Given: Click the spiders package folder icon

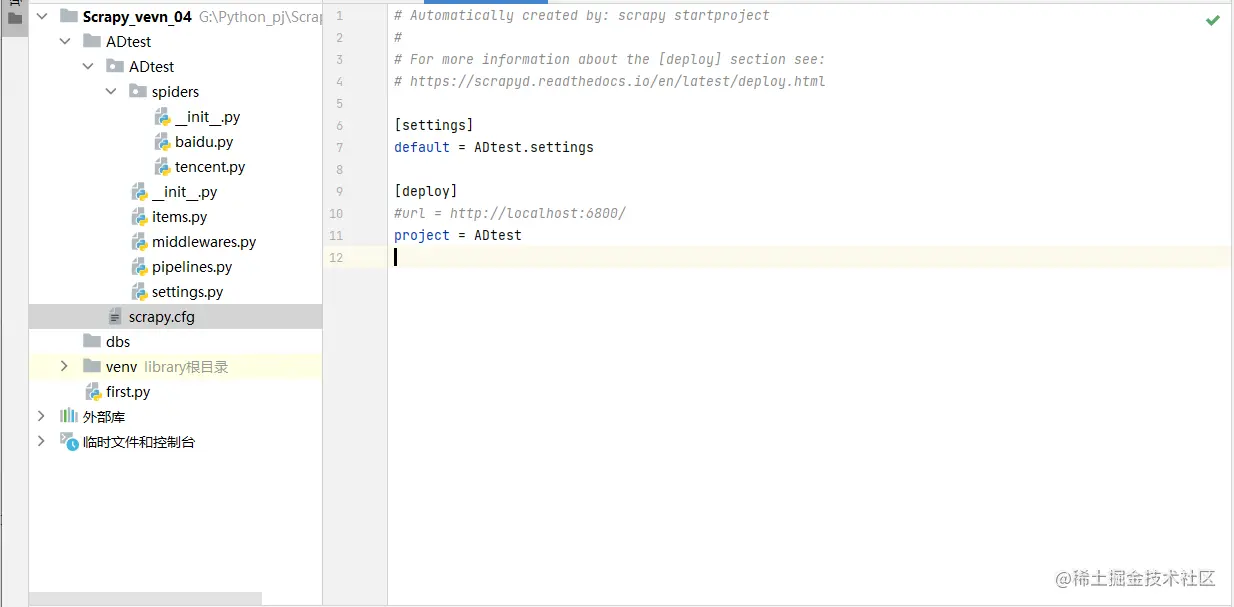Looking at the screenshot, I should click(x=138, y=91).
